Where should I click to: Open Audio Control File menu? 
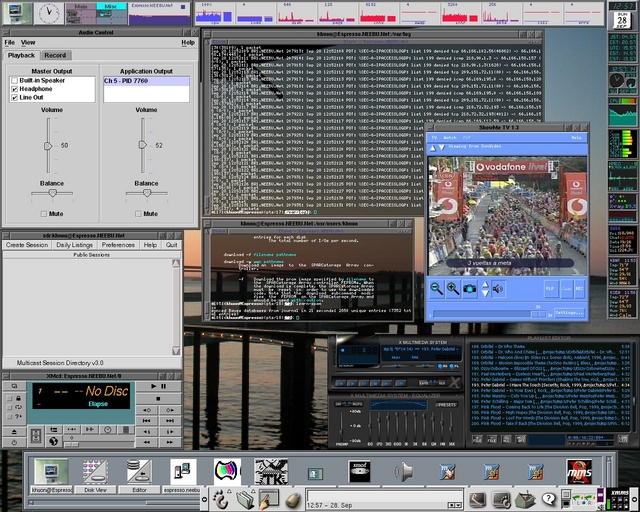click(x=9, y=42)
